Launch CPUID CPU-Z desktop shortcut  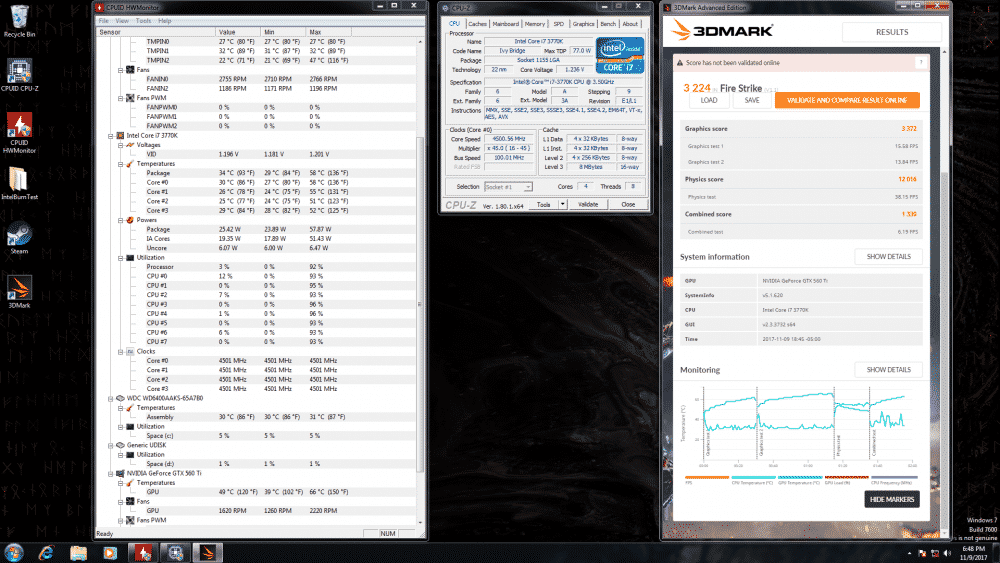click(19, 75)
